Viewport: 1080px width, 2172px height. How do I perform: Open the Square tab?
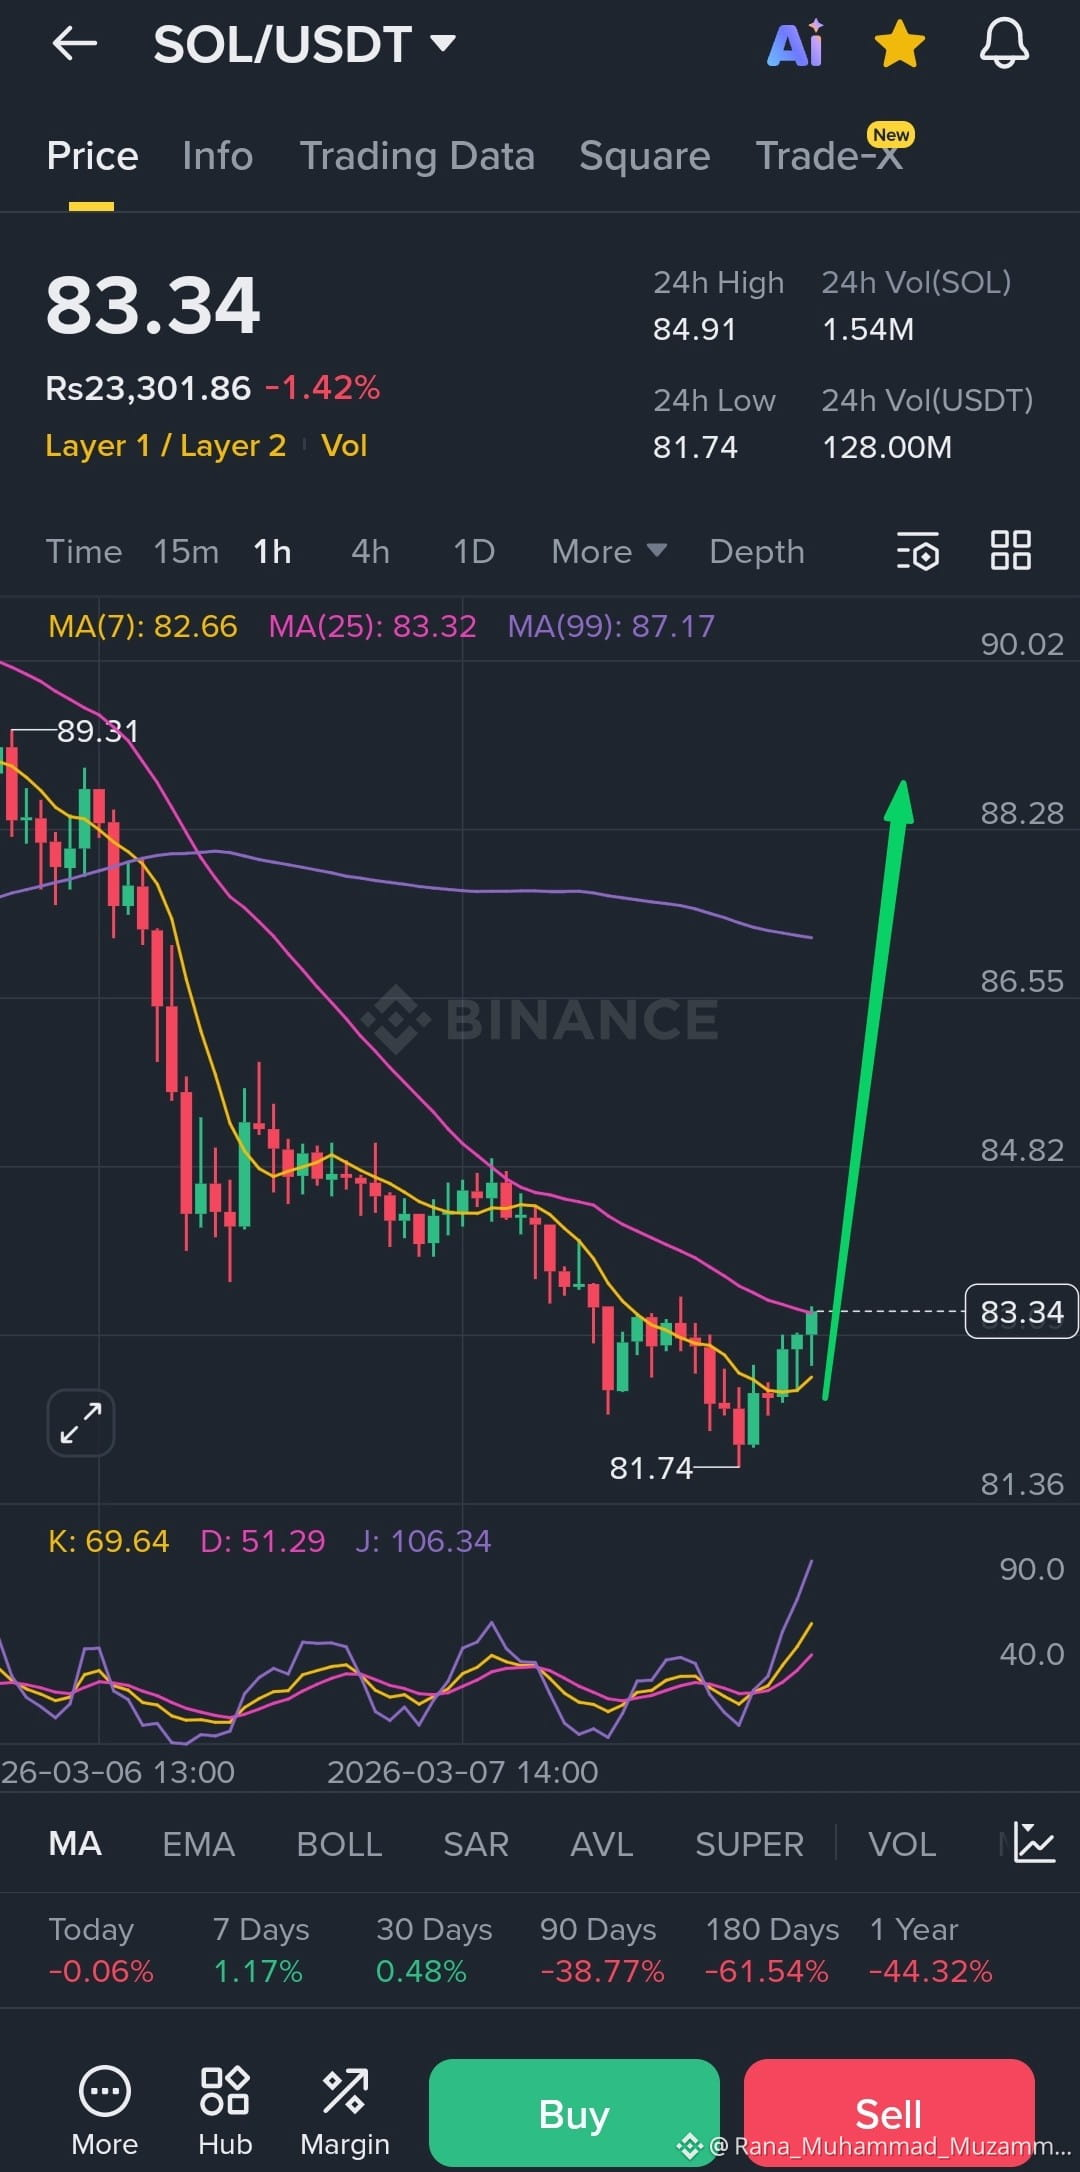click(644, 156)
